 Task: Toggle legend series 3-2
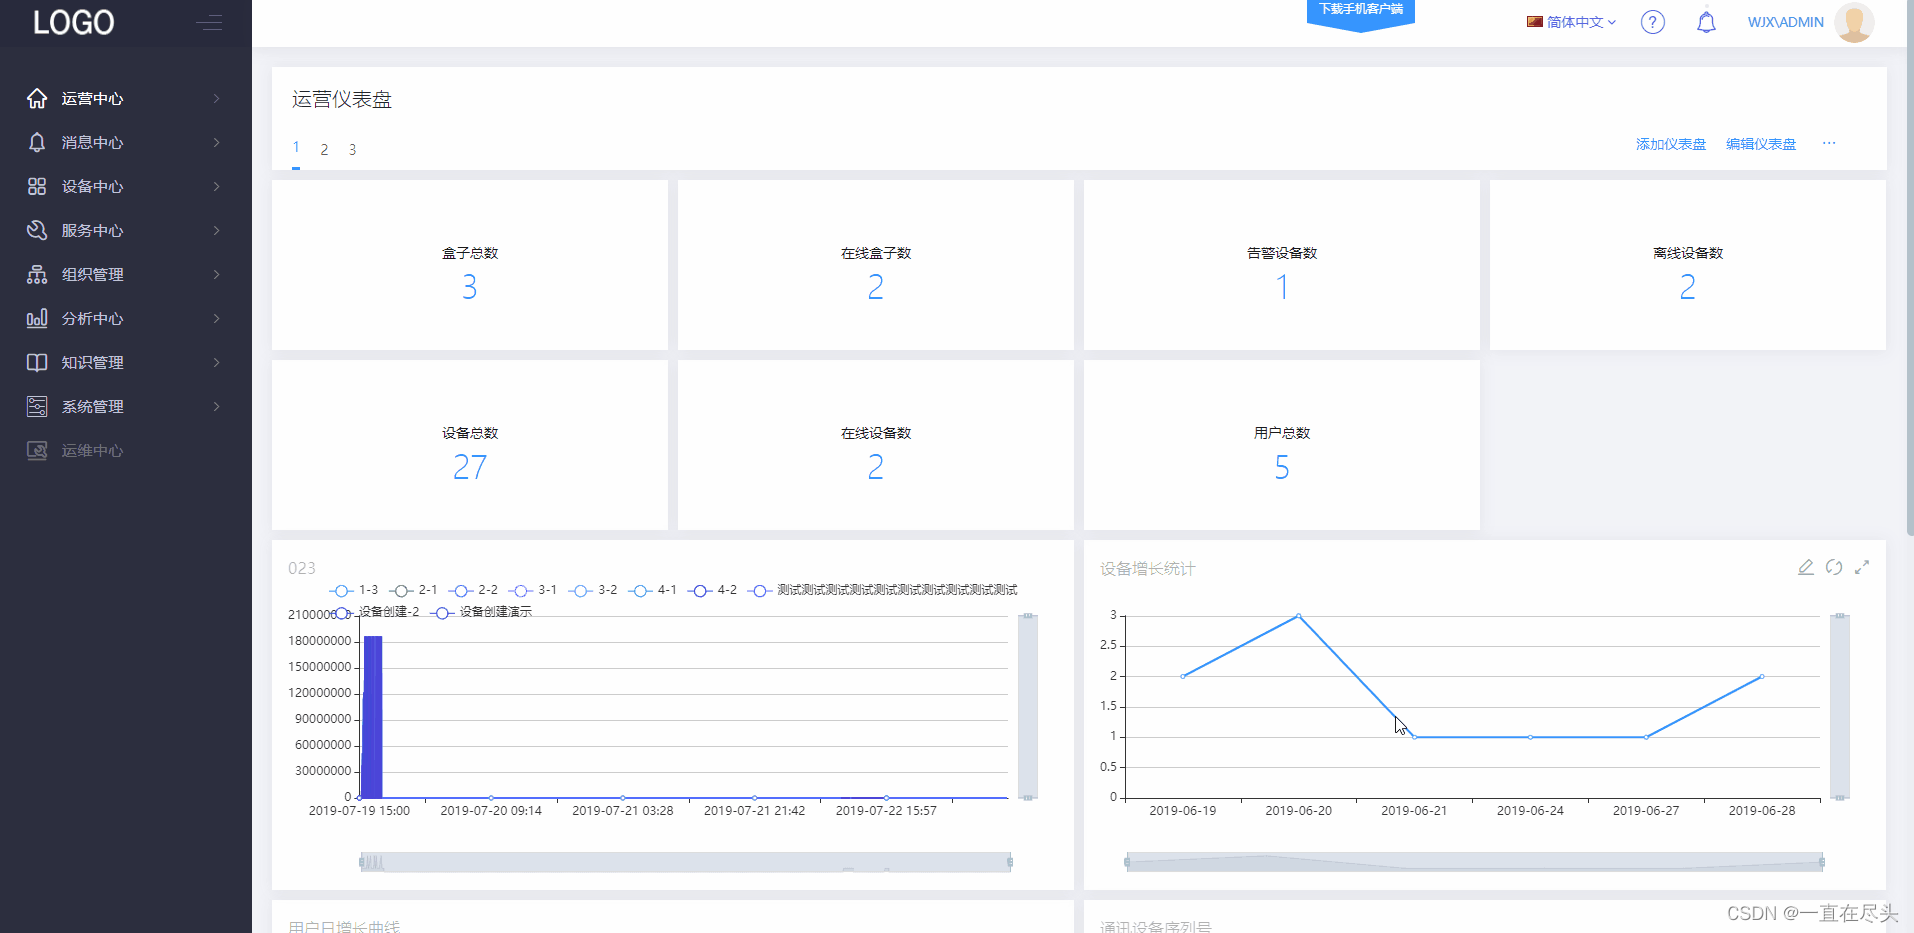tap(593, 590)
